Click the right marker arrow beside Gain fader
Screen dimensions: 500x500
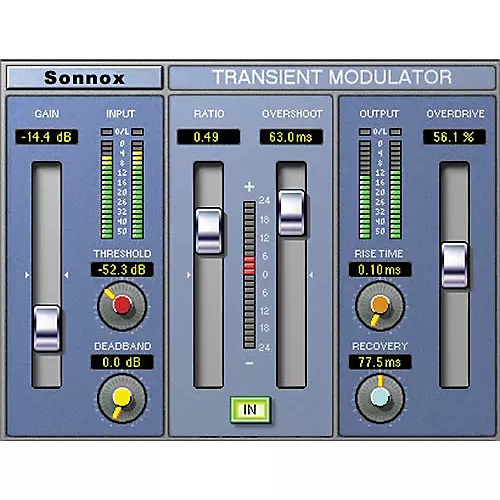point(66,275)
